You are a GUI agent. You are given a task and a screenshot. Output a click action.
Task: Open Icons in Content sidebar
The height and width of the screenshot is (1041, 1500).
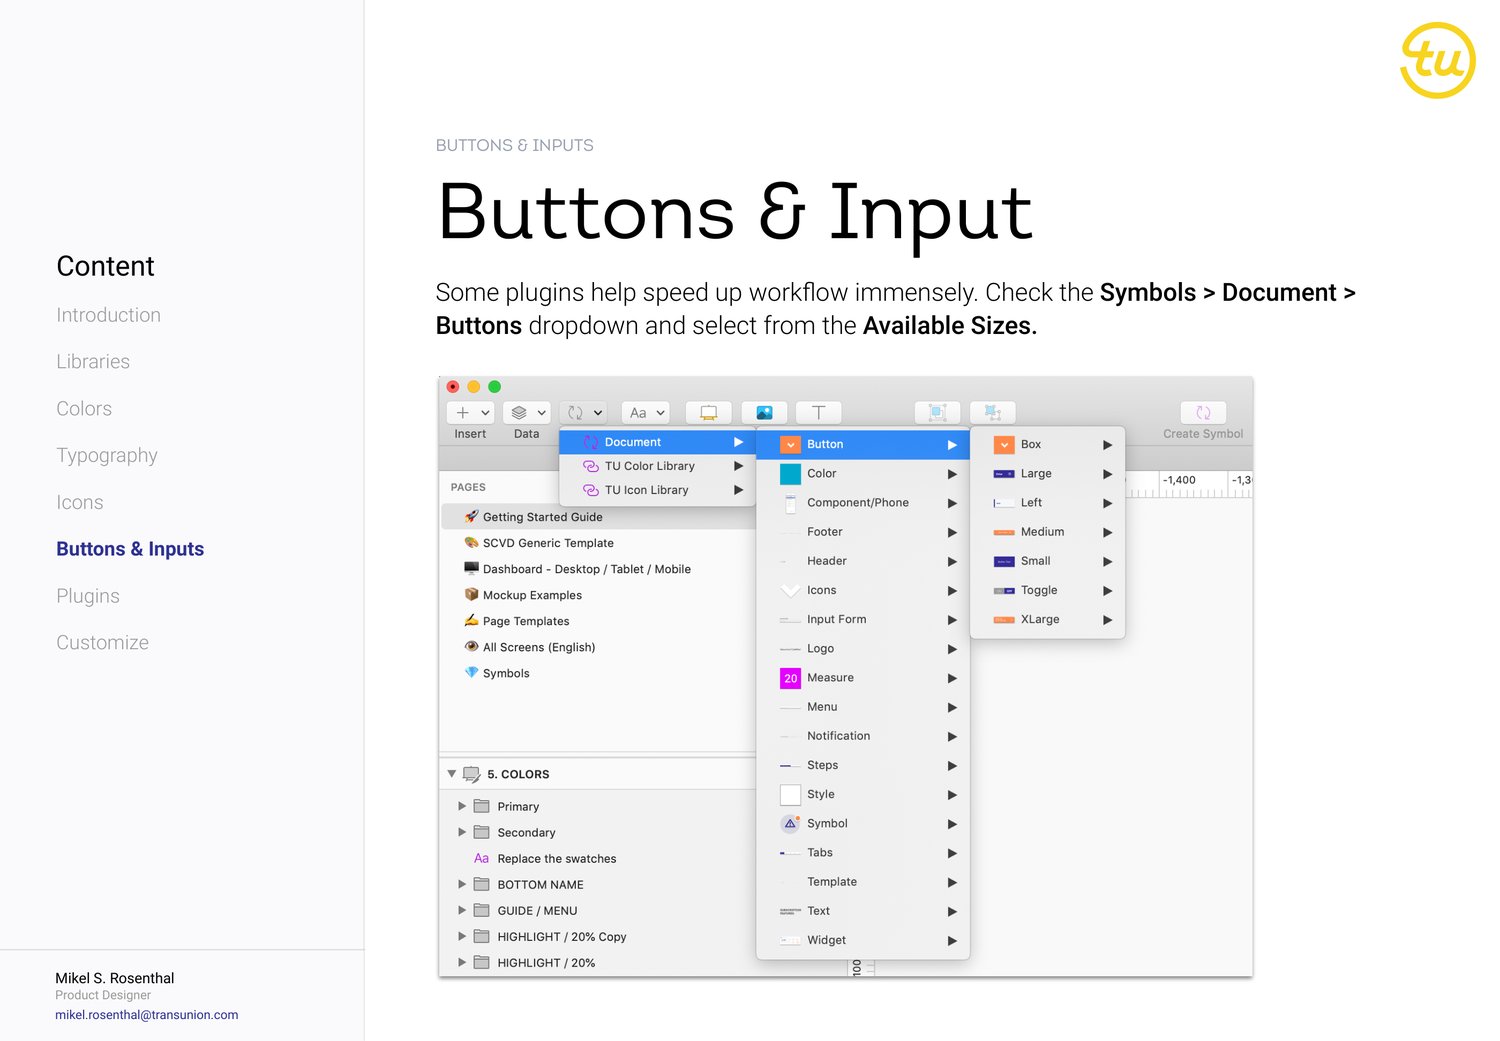click(x=80, y=503)
